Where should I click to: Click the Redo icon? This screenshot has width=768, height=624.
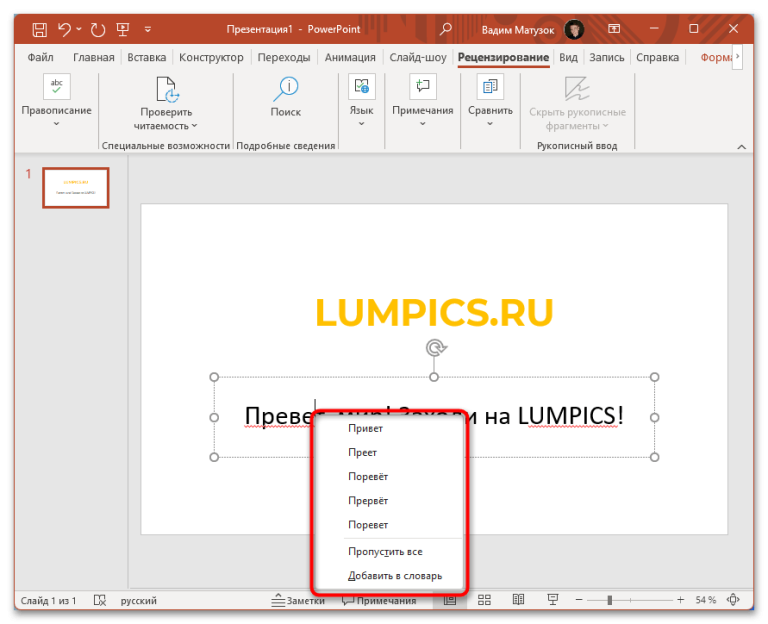coord(98,29)
